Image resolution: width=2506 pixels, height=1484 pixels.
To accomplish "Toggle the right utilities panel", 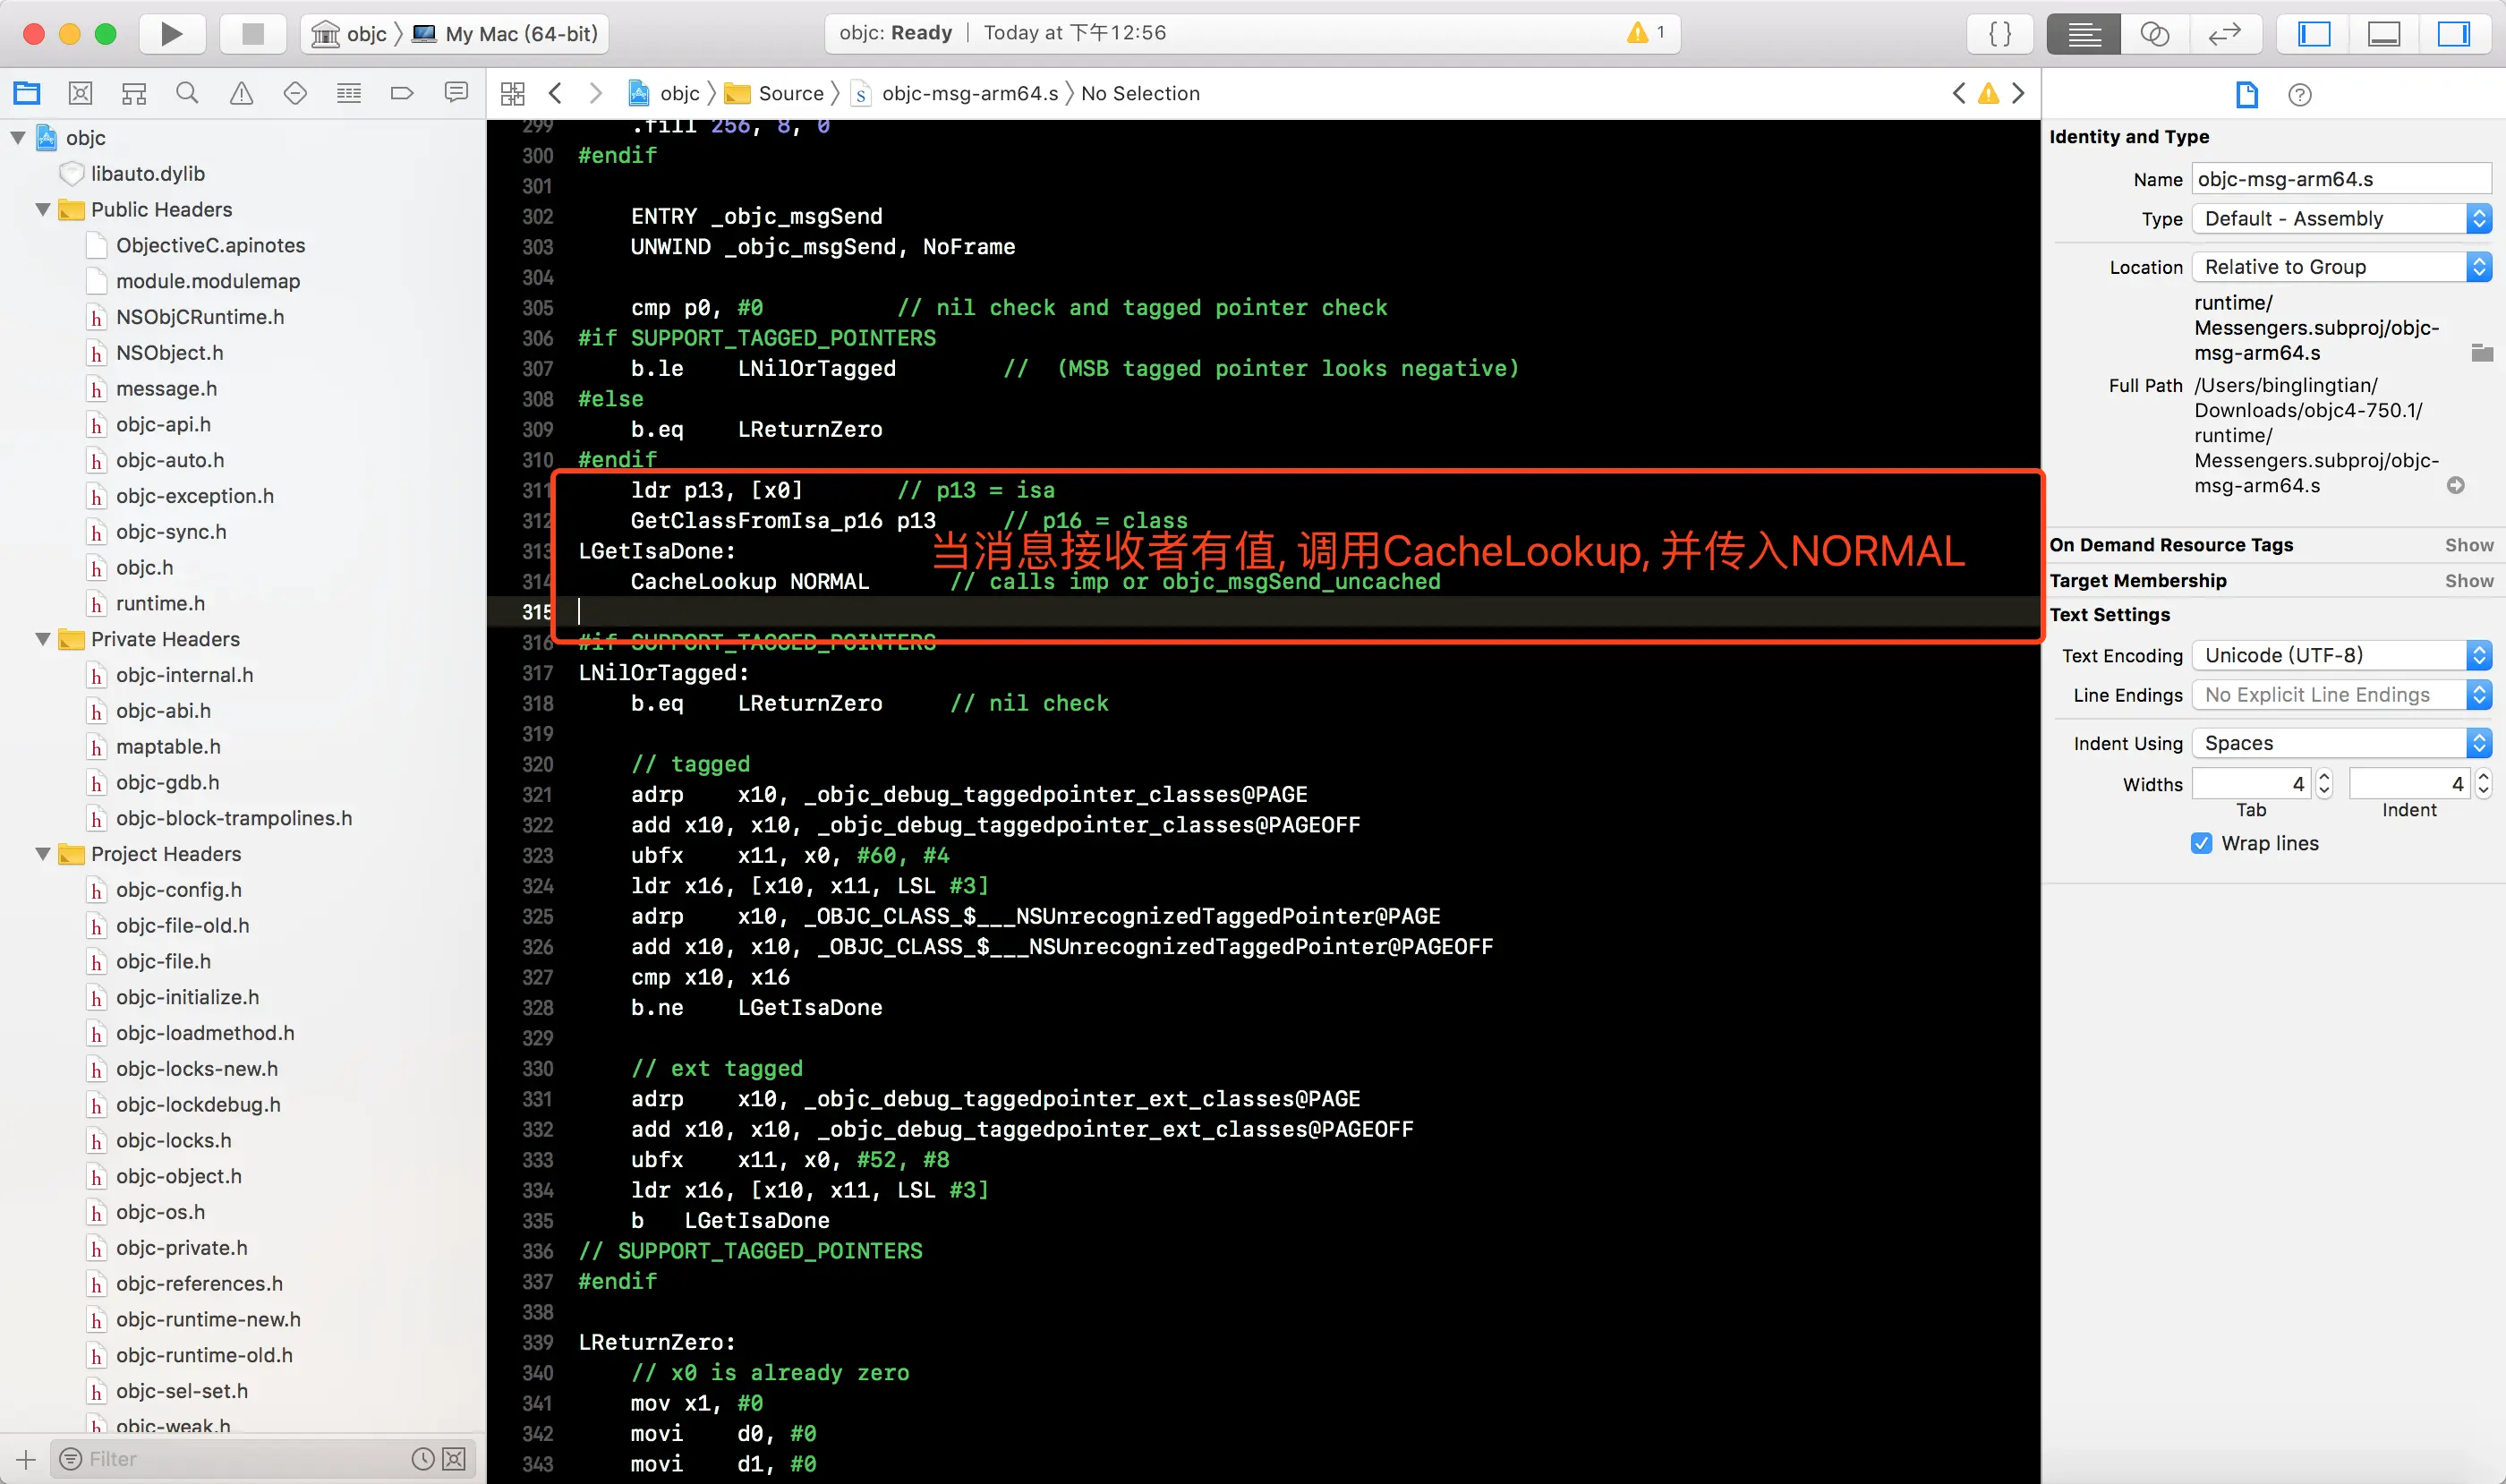I will 2453,34.
